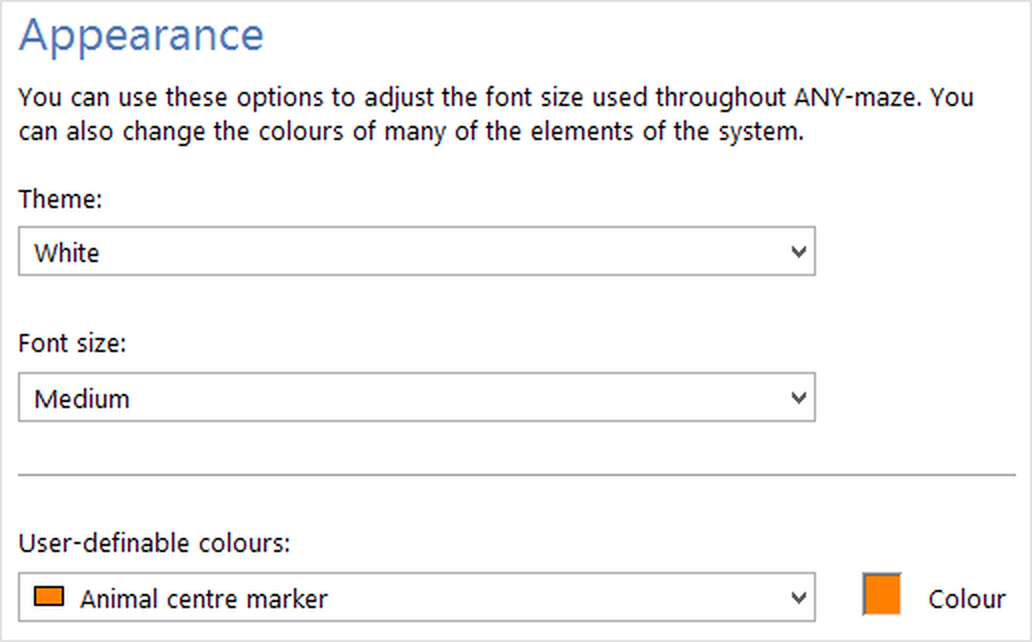1032x642 pixels.
Task: Click the small orange icon in colours dropdown
Action: coord(49,597)
